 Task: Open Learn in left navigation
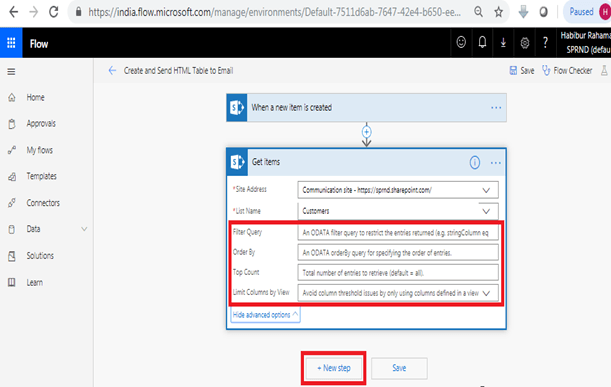34,283
